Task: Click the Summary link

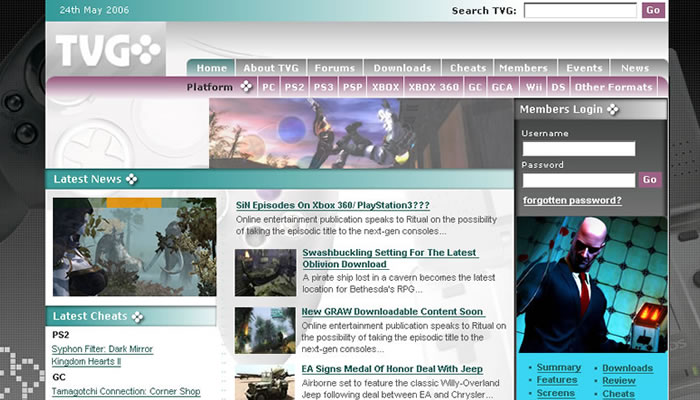Action: point(559,367)
